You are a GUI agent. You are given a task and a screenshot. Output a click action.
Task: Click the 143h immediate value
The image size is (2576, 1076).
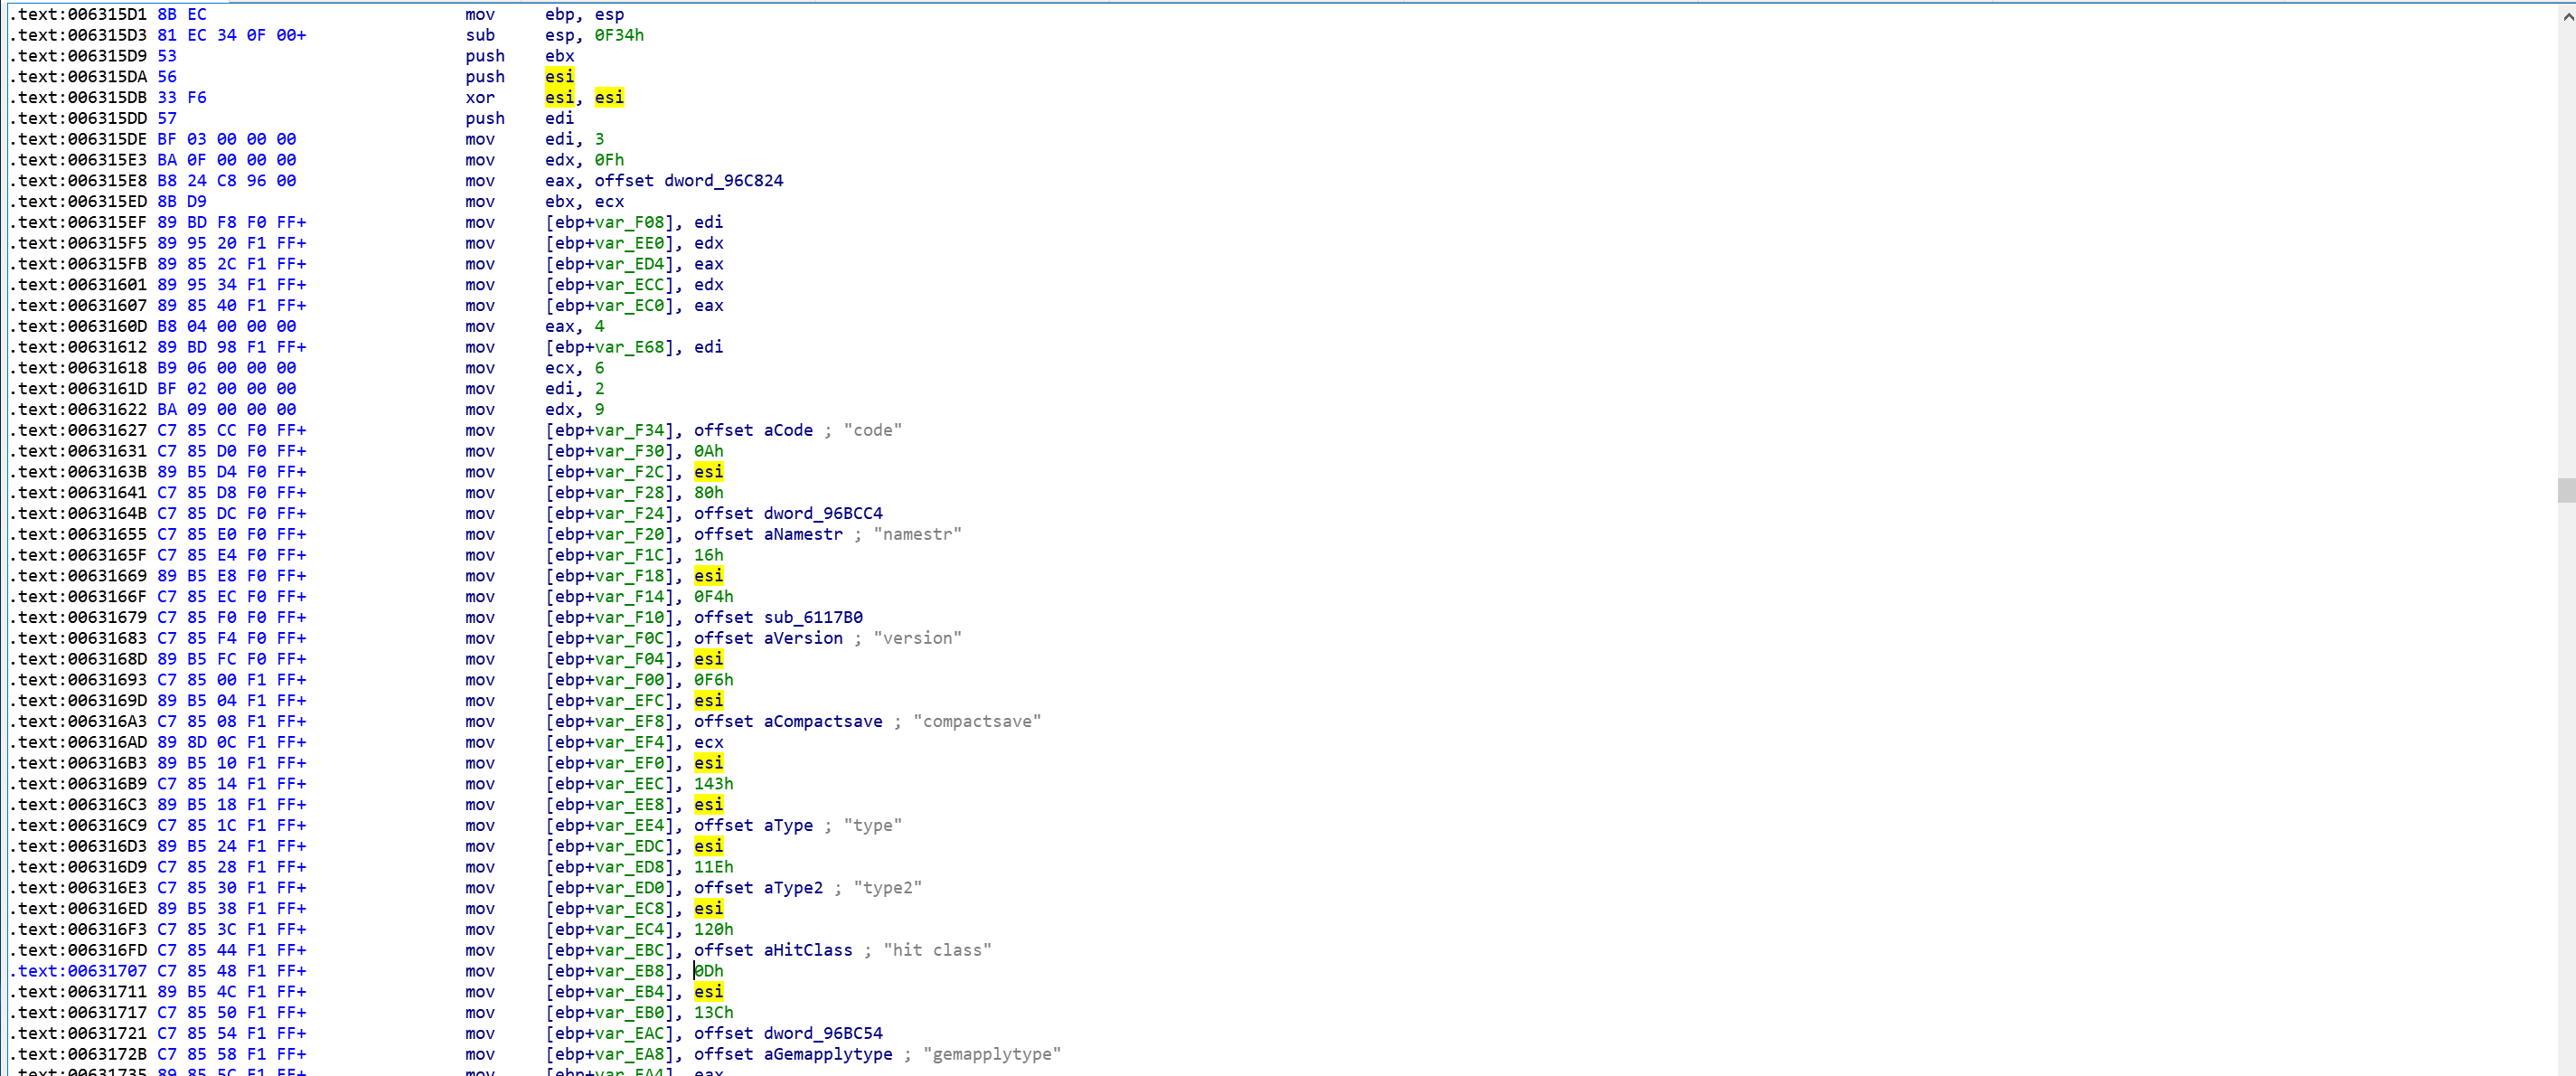(x=714, y=784)
